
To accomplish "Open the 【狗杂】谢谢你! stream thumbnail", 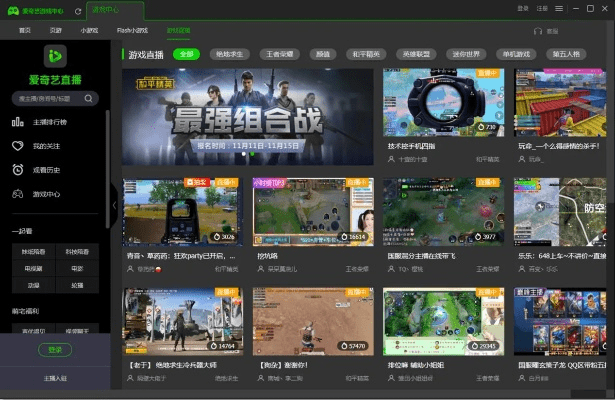I will tap(313, 322).
